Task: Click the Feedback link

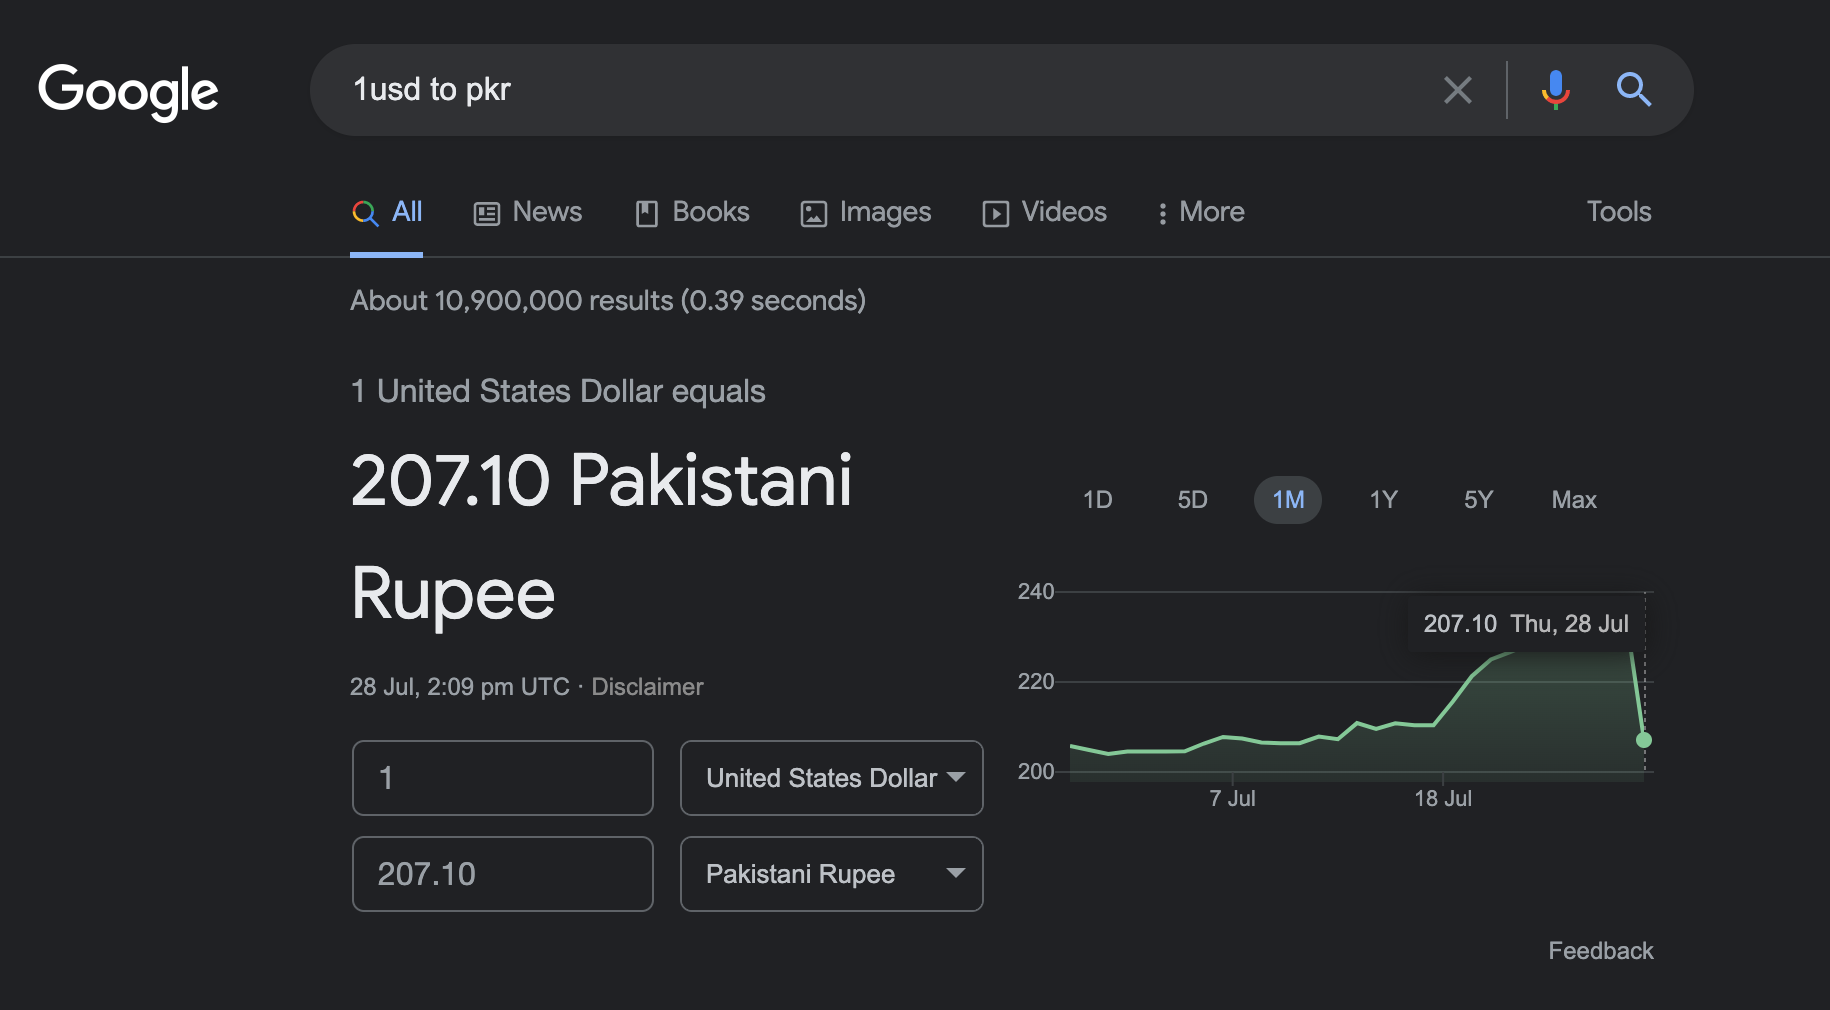Action: (1601, 951)
